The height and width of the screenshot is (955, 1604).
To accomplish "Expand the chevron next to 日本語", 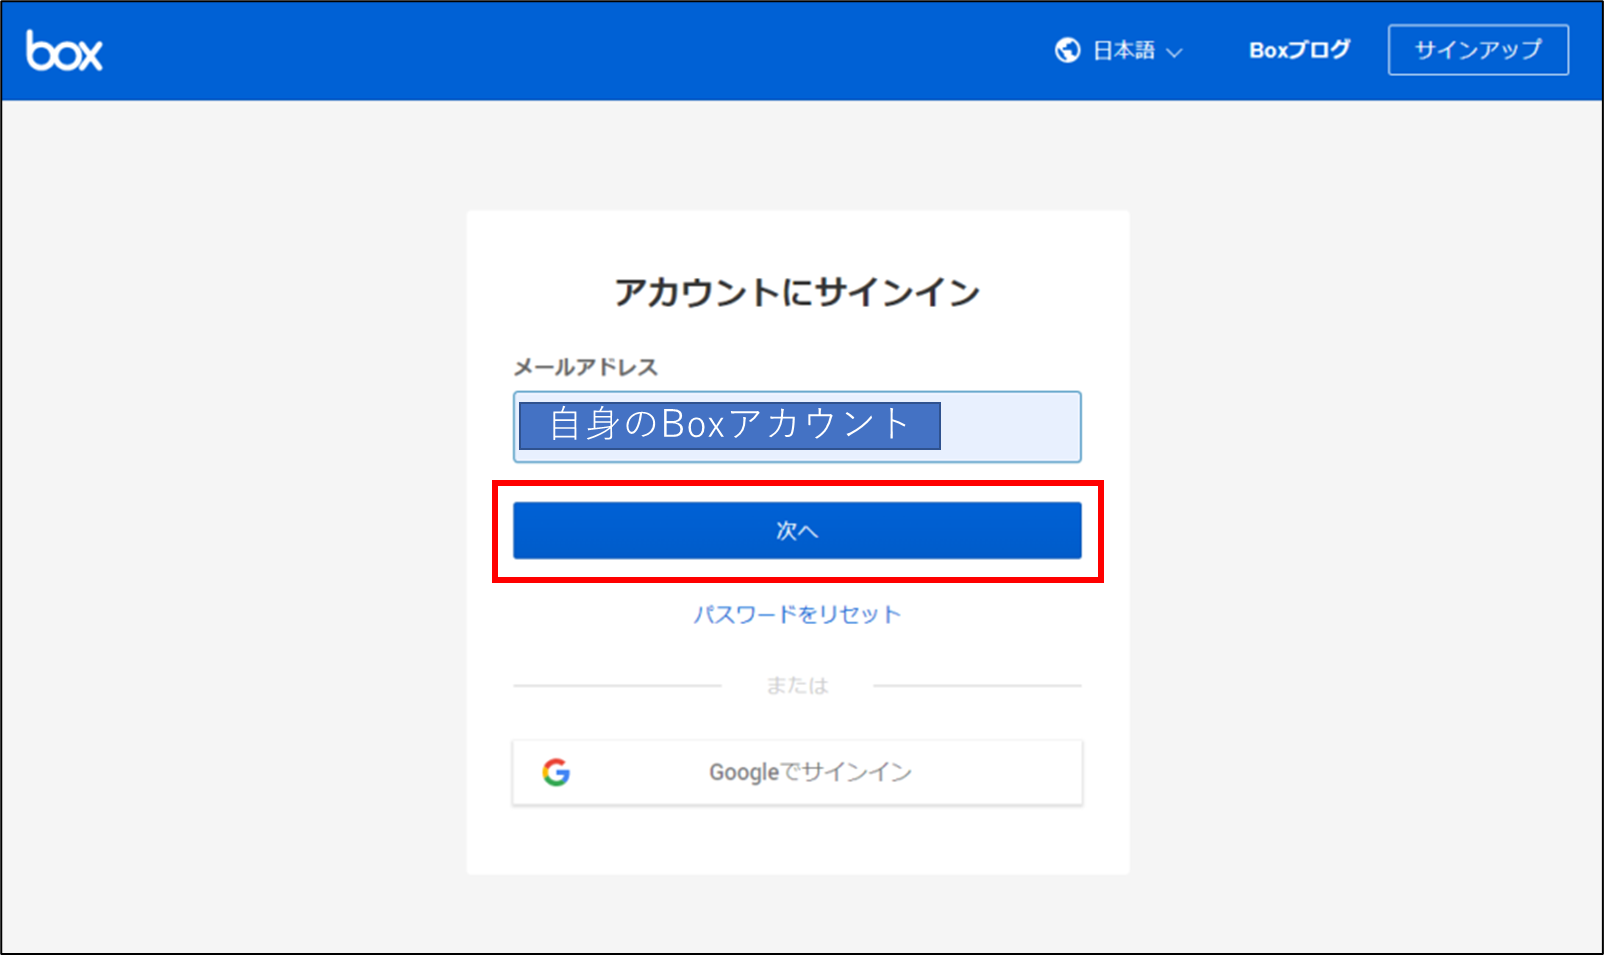I will point(1176,52).
